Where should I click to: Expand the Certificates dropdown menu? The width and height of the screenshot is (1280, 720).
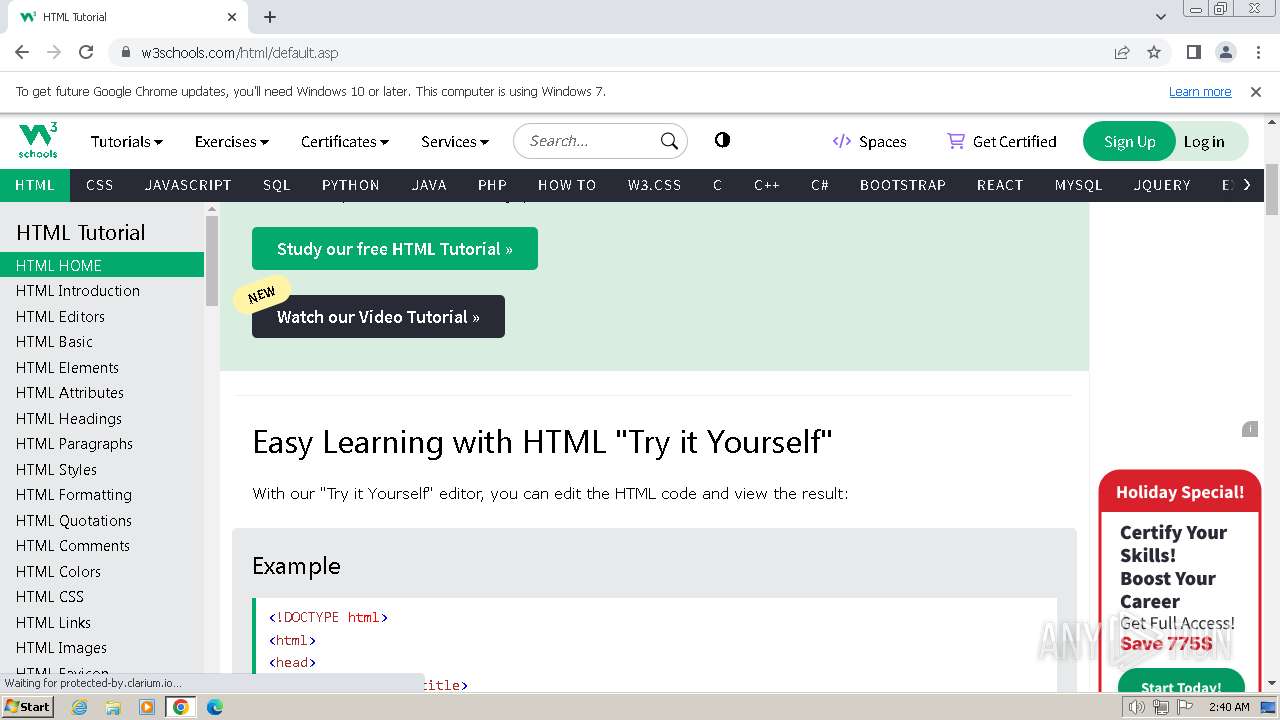345,141
